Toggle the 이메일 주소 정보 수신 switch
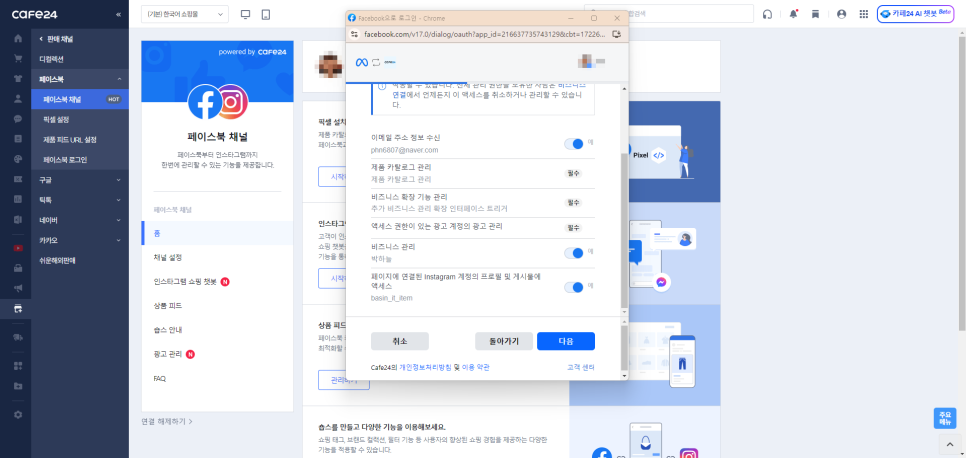The width and height of the screenshot is (966, 458). pos(574,144)
